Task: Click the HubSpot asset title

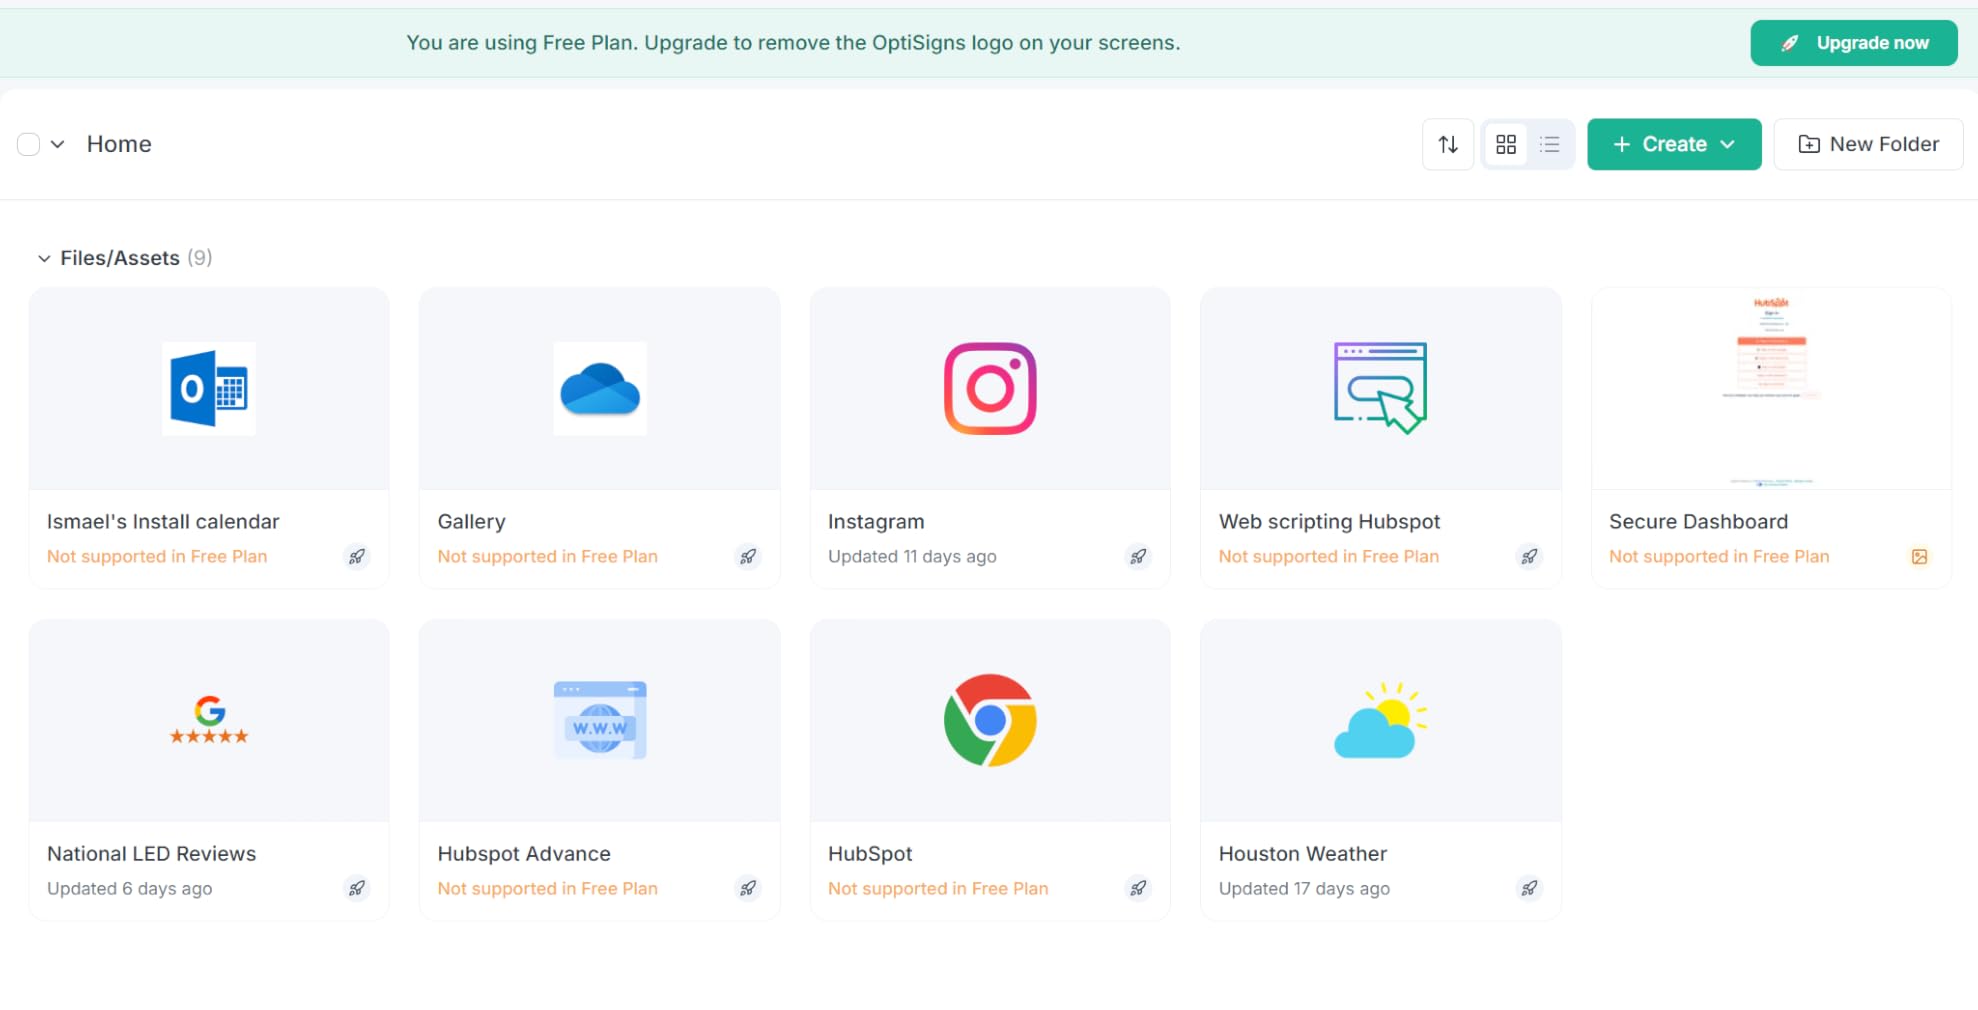Action: tap(870, 853)
